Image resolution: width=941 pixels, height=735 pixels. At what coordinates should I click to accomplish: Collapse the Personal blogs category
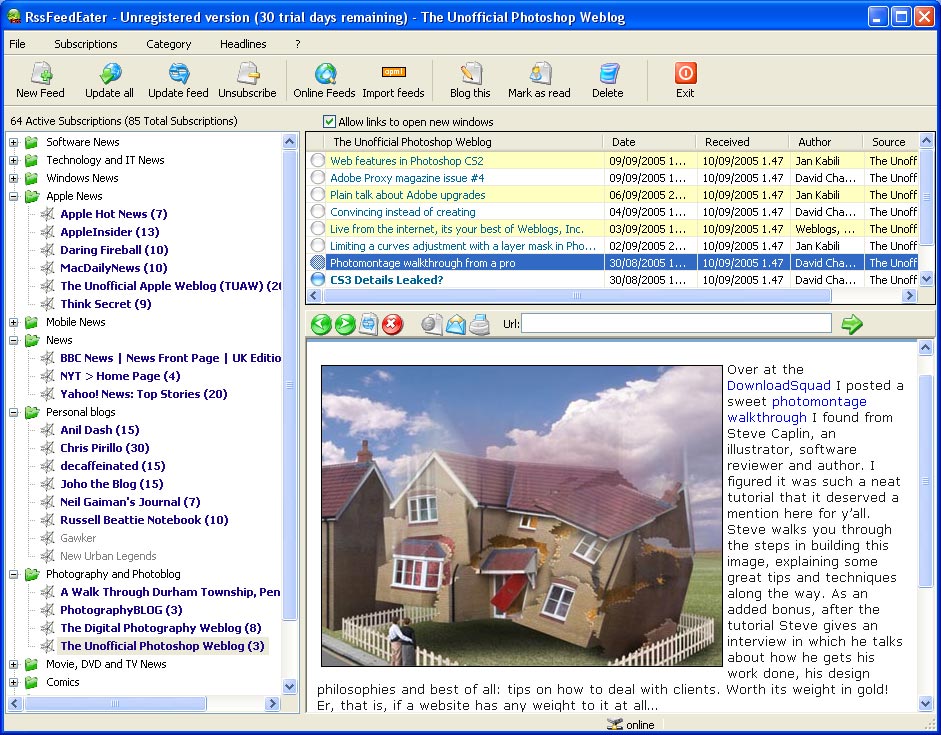(14, 412)
